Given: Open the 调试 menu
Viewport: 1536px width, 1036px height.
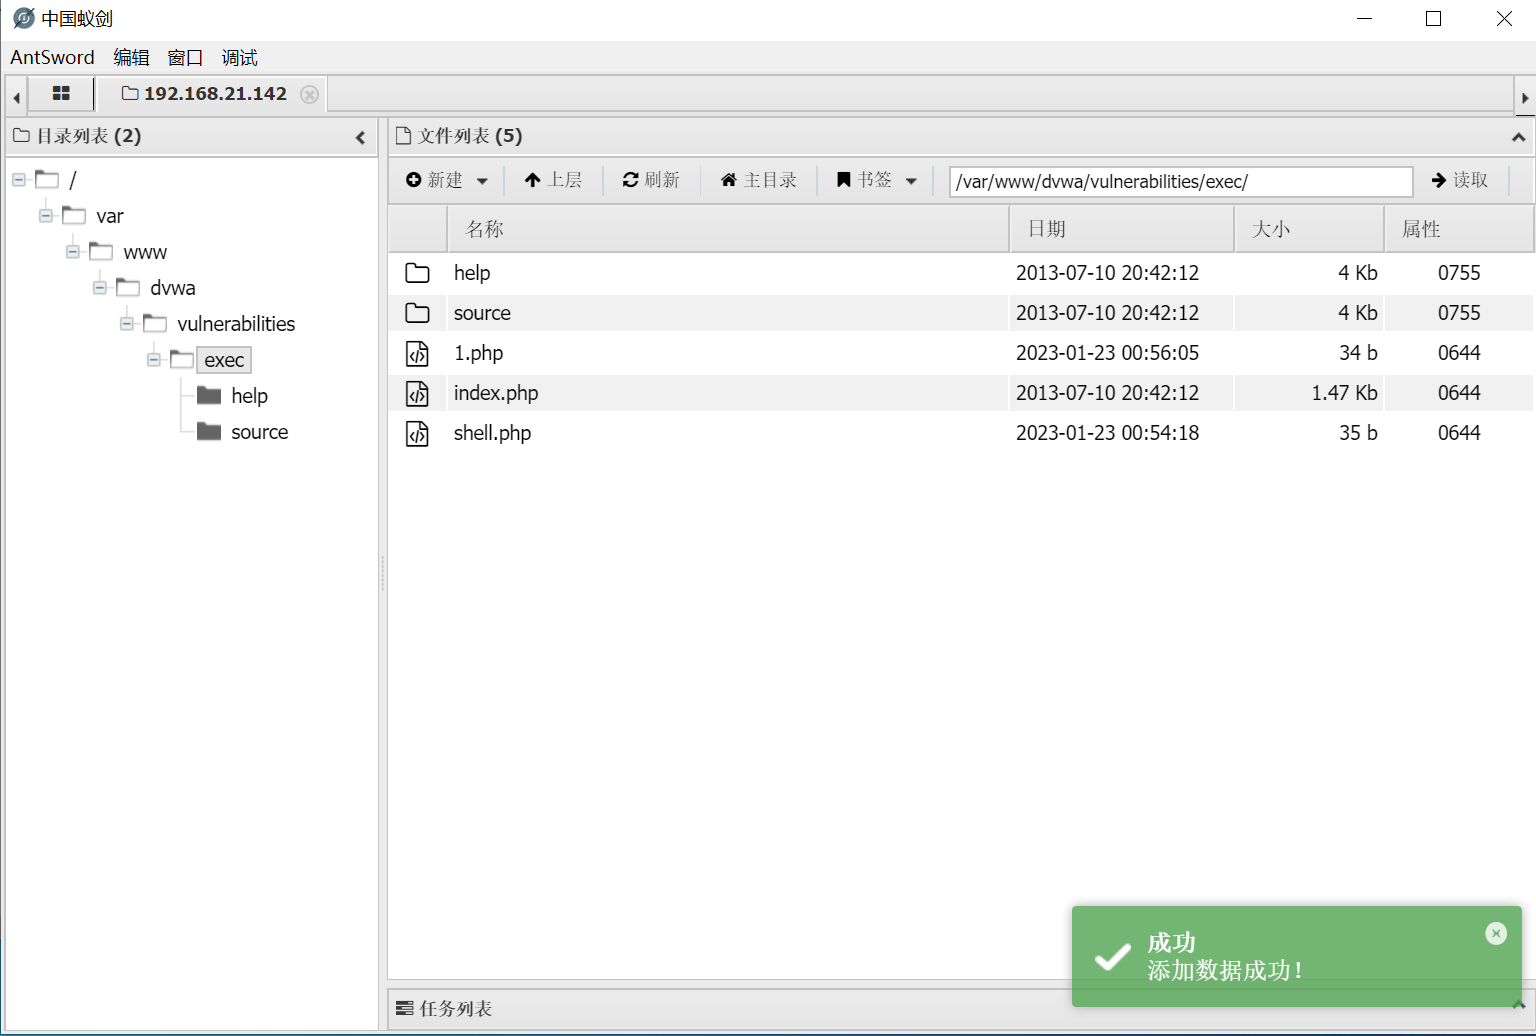Looking at the screenshot, I should (x=239, y=57).
